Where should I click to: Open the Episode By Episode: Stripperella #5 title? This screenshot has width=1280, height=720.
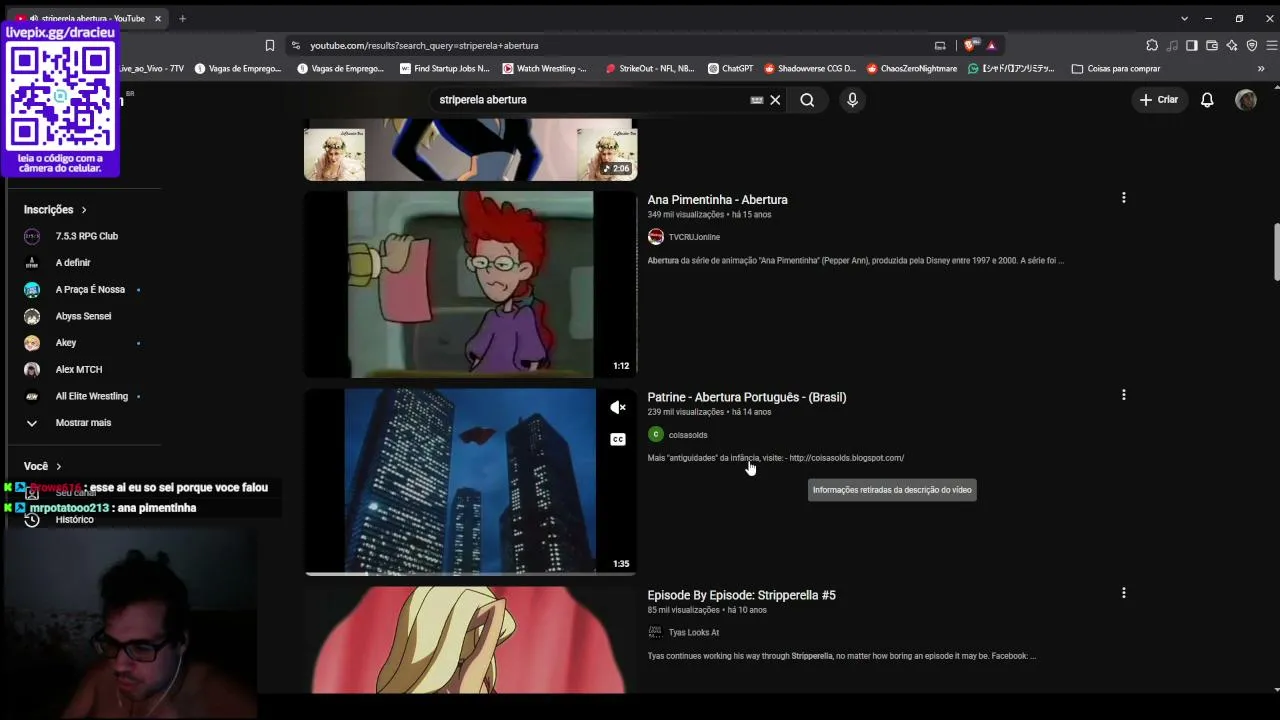tap(741, 595)
